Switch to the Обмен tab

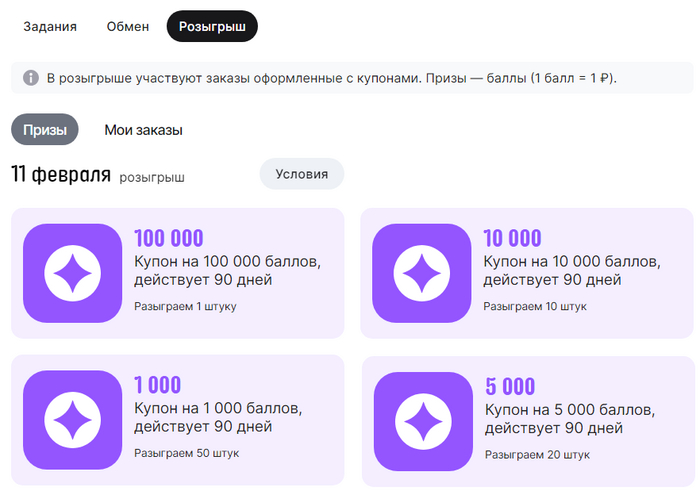(128, 27)
